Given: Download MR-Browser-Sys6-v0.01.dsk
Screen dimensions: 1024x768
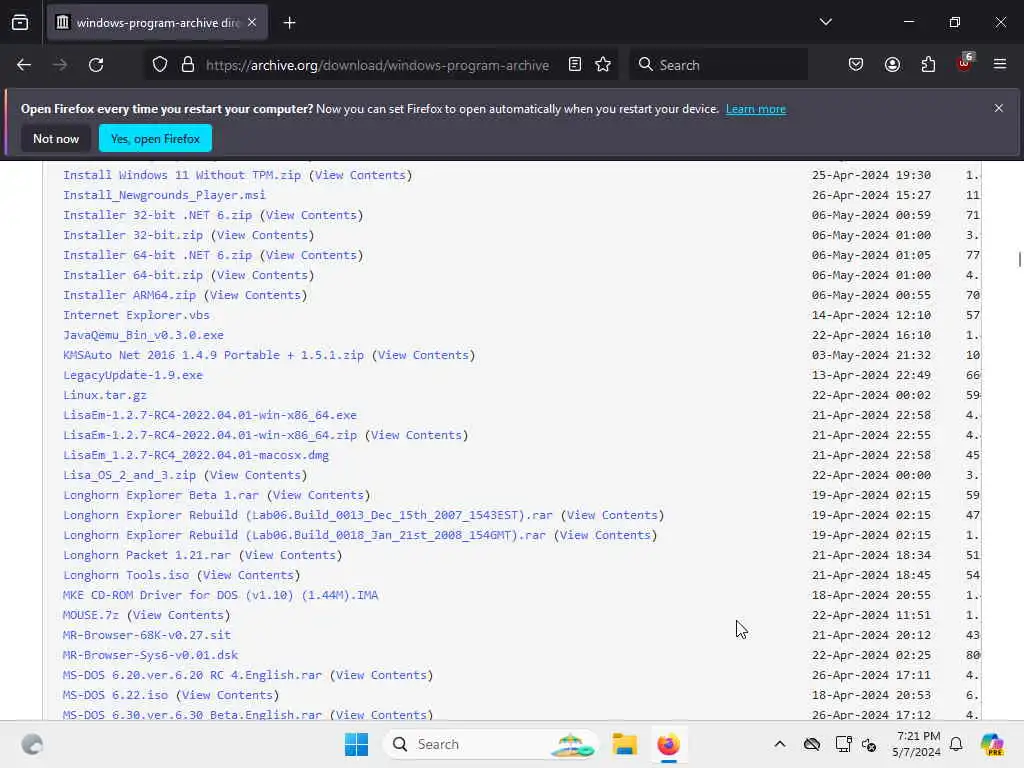Looking at the screenshot, I should pyautogui.click(x=150, y=655).
